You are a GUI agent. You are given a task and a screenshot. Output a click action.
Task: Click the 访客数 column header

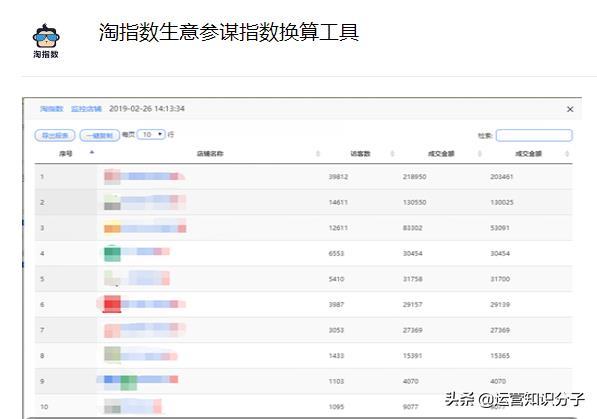360,154
